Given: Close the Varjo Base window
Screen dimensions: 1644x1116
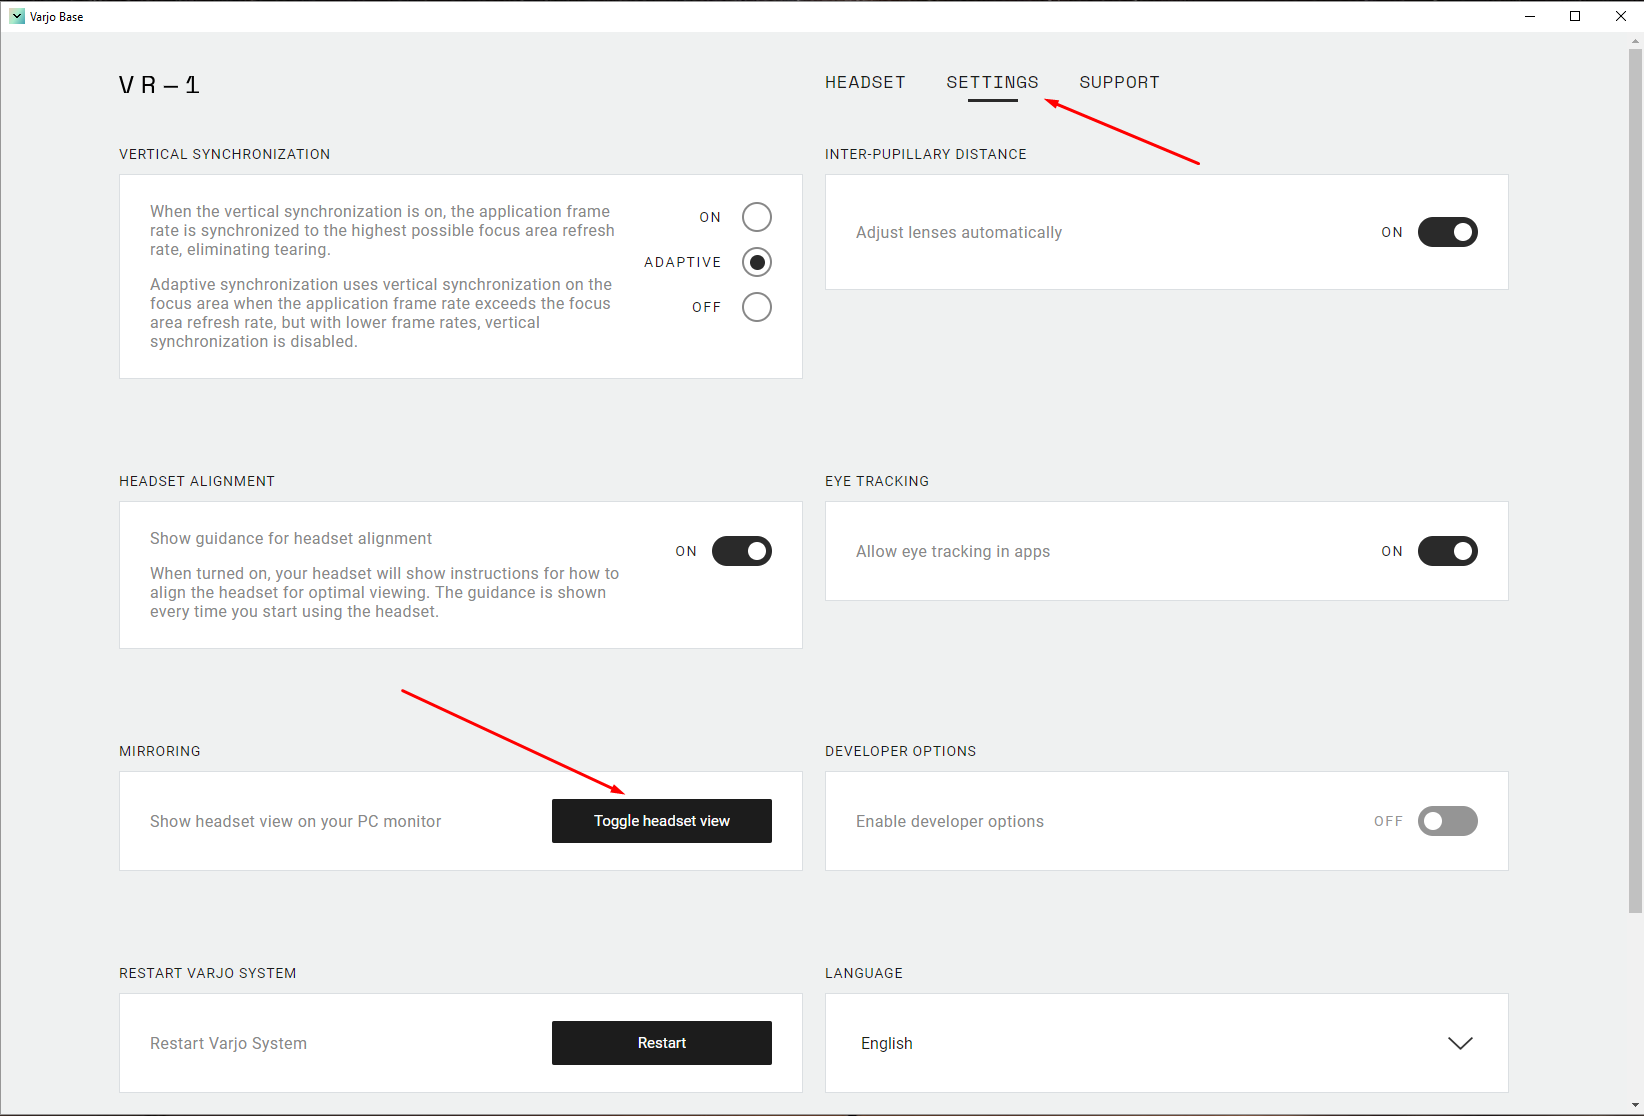Looking at the screenshot, I should 1621,16.
